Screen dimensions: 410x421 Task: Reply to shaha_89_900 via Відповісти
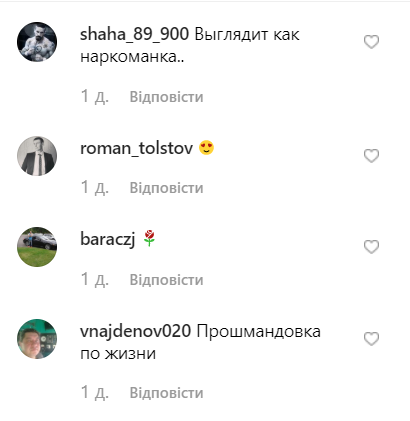point(166,97)
